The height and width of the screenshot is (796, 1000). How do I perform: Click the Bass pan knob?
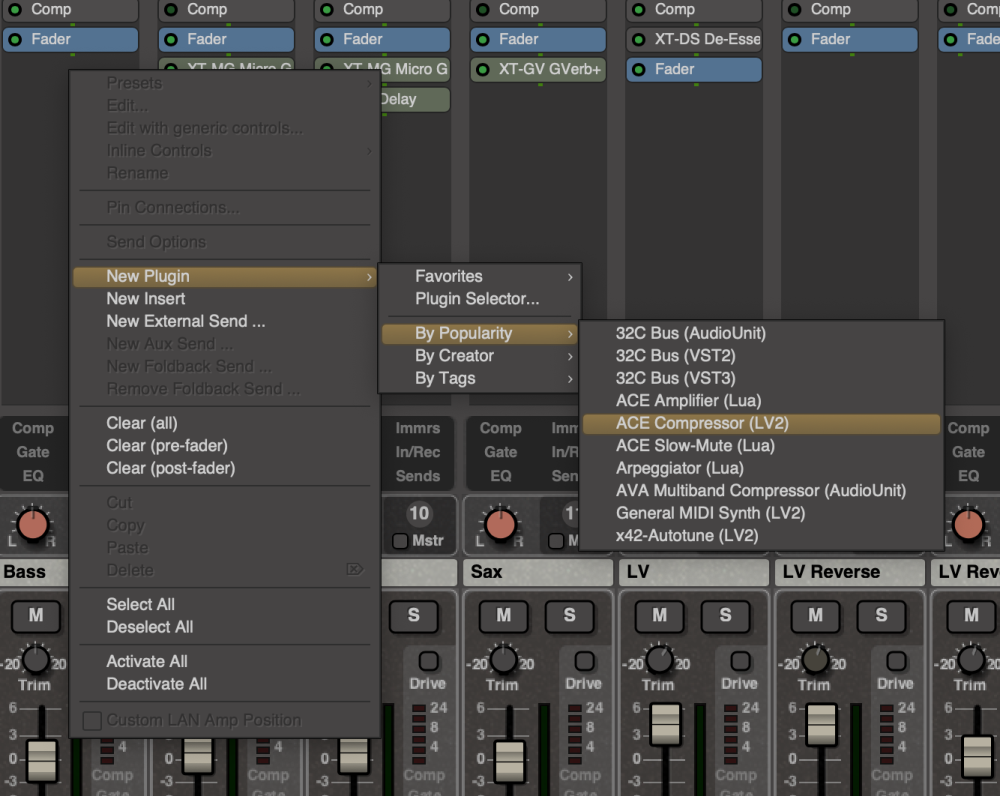[33, 525]
